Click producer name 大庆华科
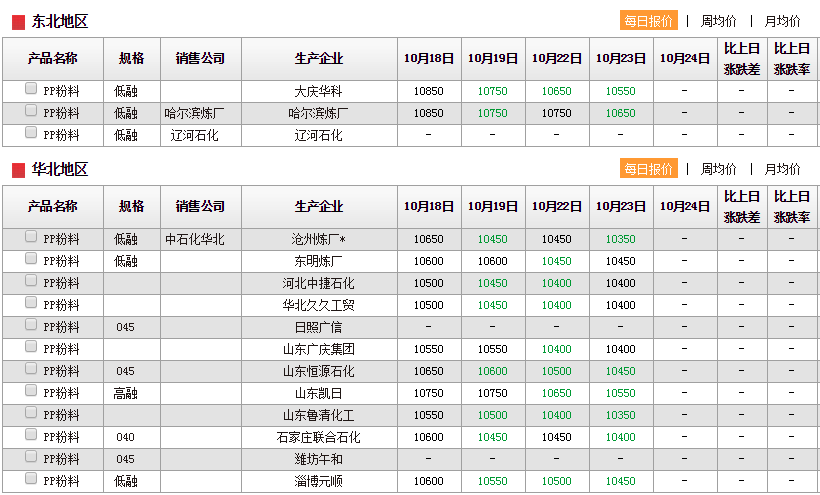The height and width of the screenshot is (495, 820). pos(318,91)
